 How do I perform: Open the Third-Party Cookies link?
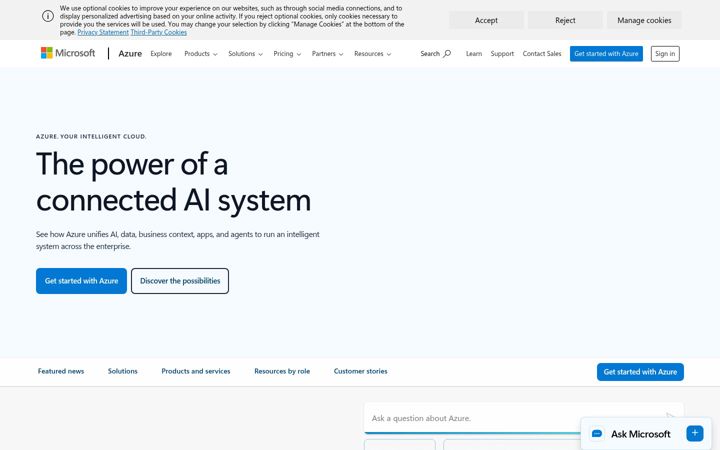(x=158, y=33)
